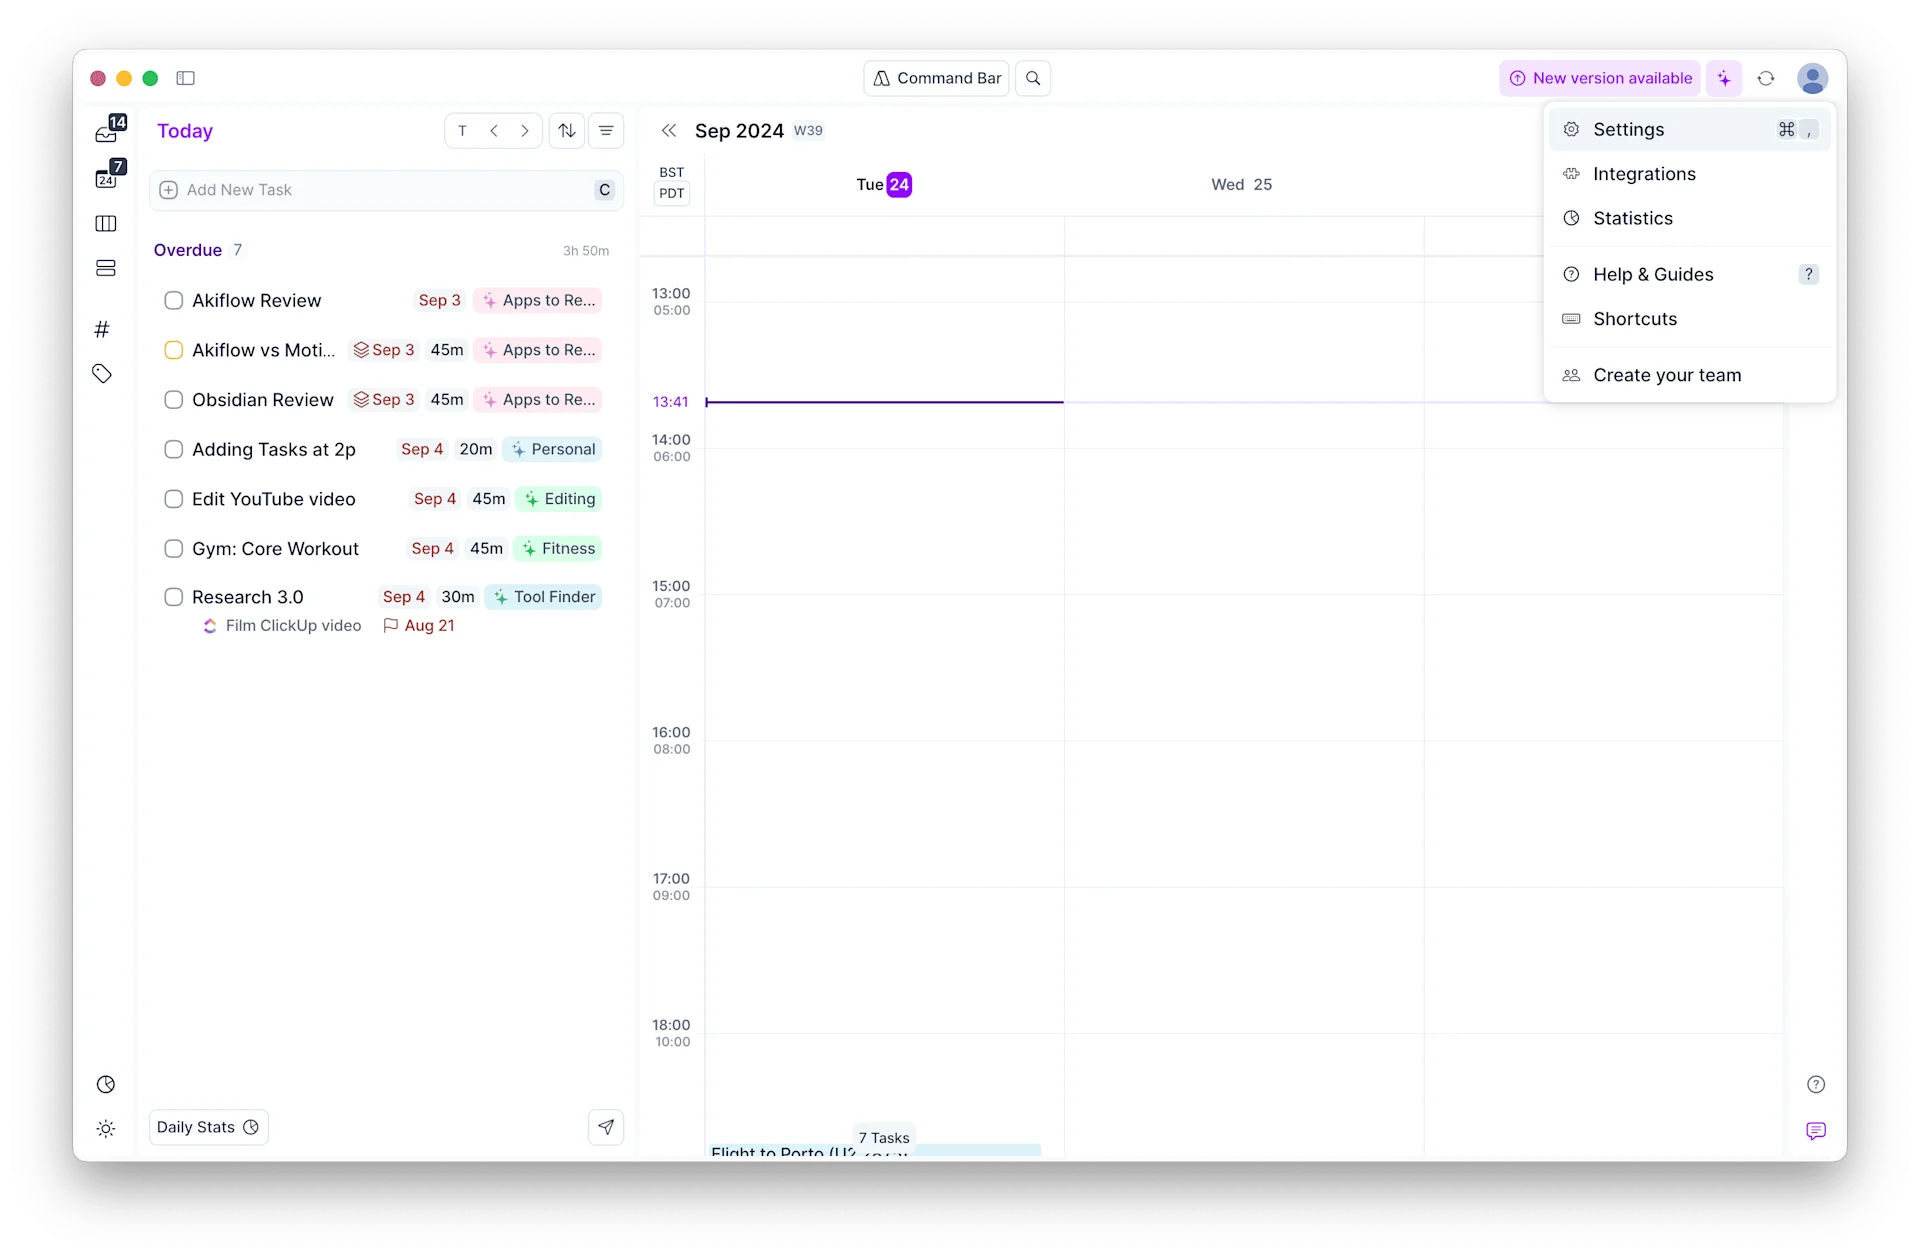Screen dimensions: 1920x1258
Task: Check the Obsidian Review checkbox
Action: pyautogui.click(x=174, y=399)
